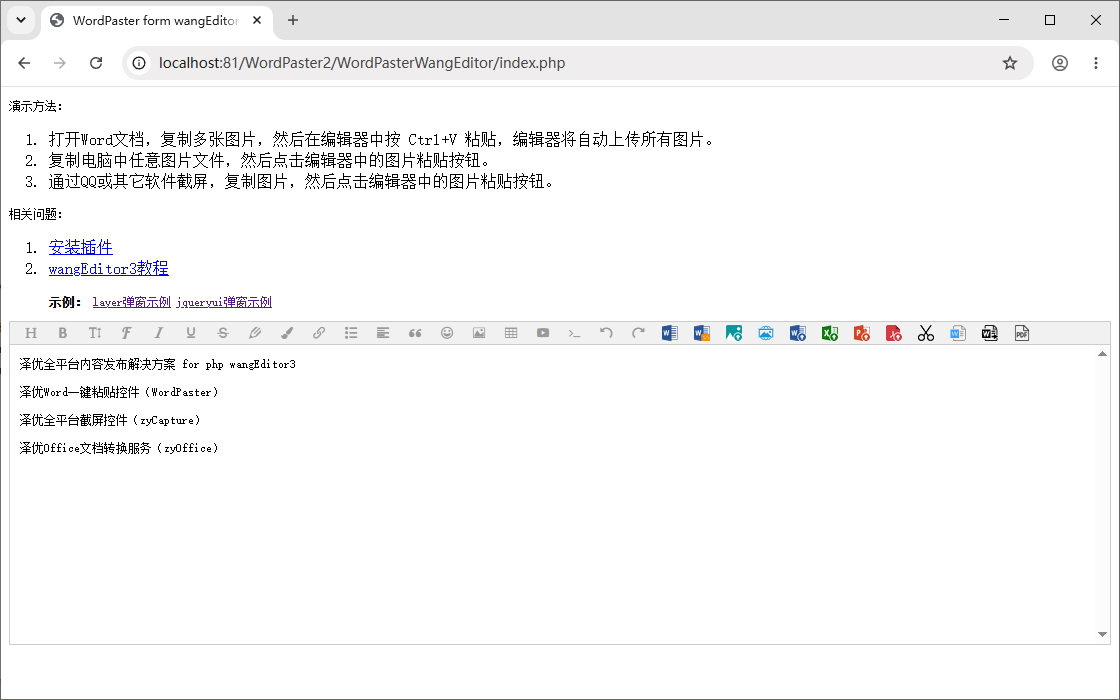Open the browser profile menu
This screenshot has width=1120, height=700.
click(x=1060, y=63)
